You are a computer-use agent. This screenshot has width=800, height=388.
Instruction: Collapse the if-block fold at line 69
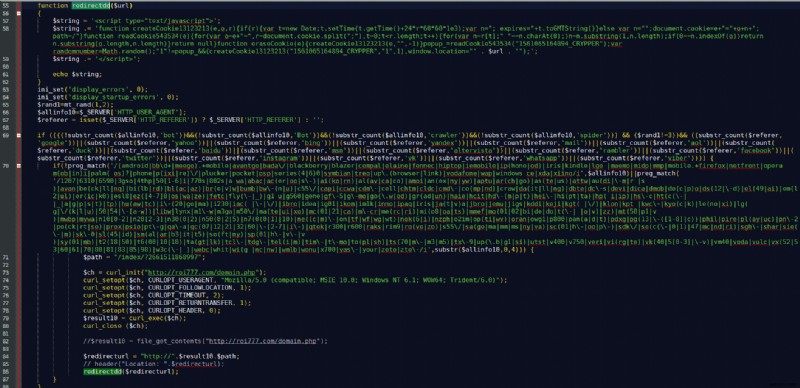coord(19,135)
